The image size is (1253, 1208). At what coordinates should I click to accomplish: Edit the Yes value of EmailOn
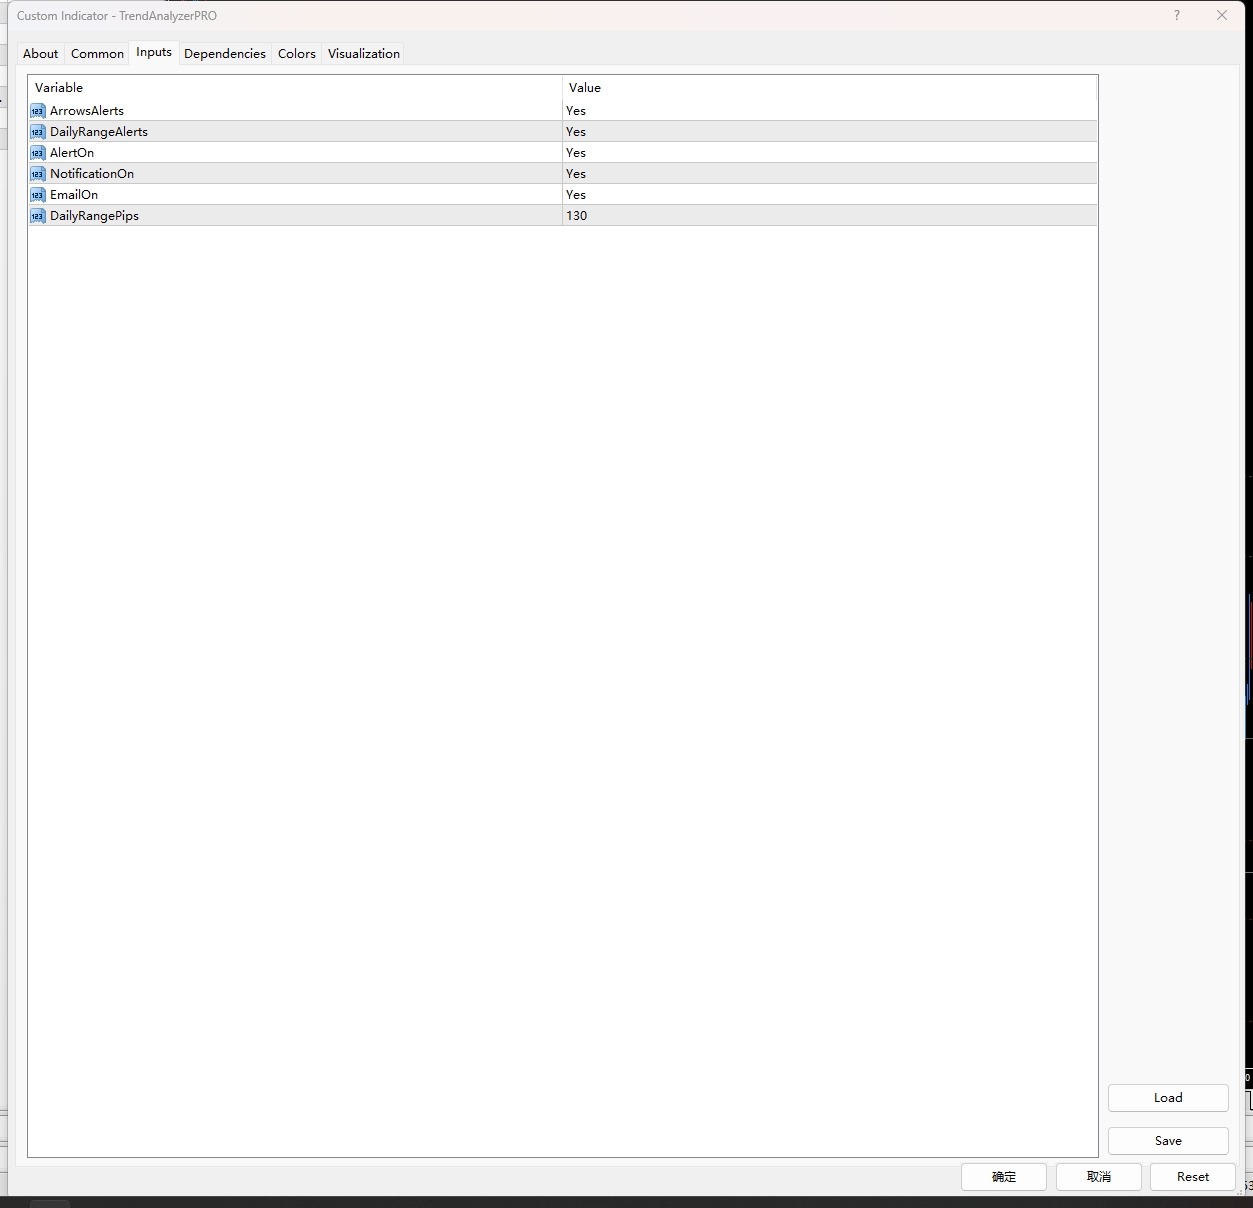point(829,195)
